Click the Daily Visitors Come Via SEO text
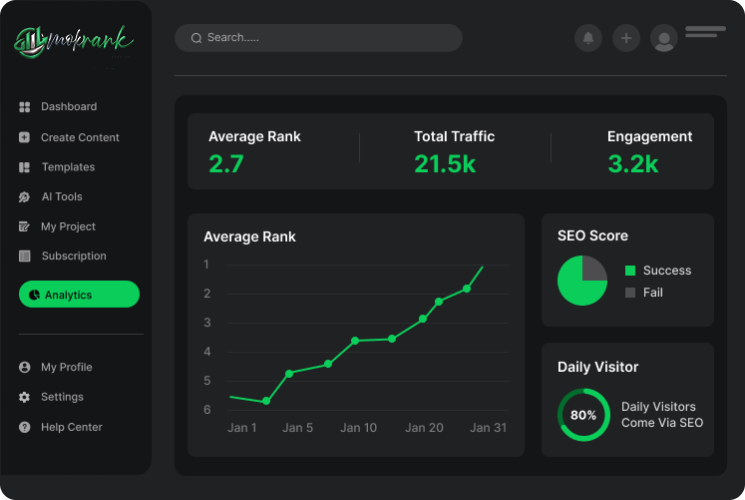The image size is (745, 500). 662,415
